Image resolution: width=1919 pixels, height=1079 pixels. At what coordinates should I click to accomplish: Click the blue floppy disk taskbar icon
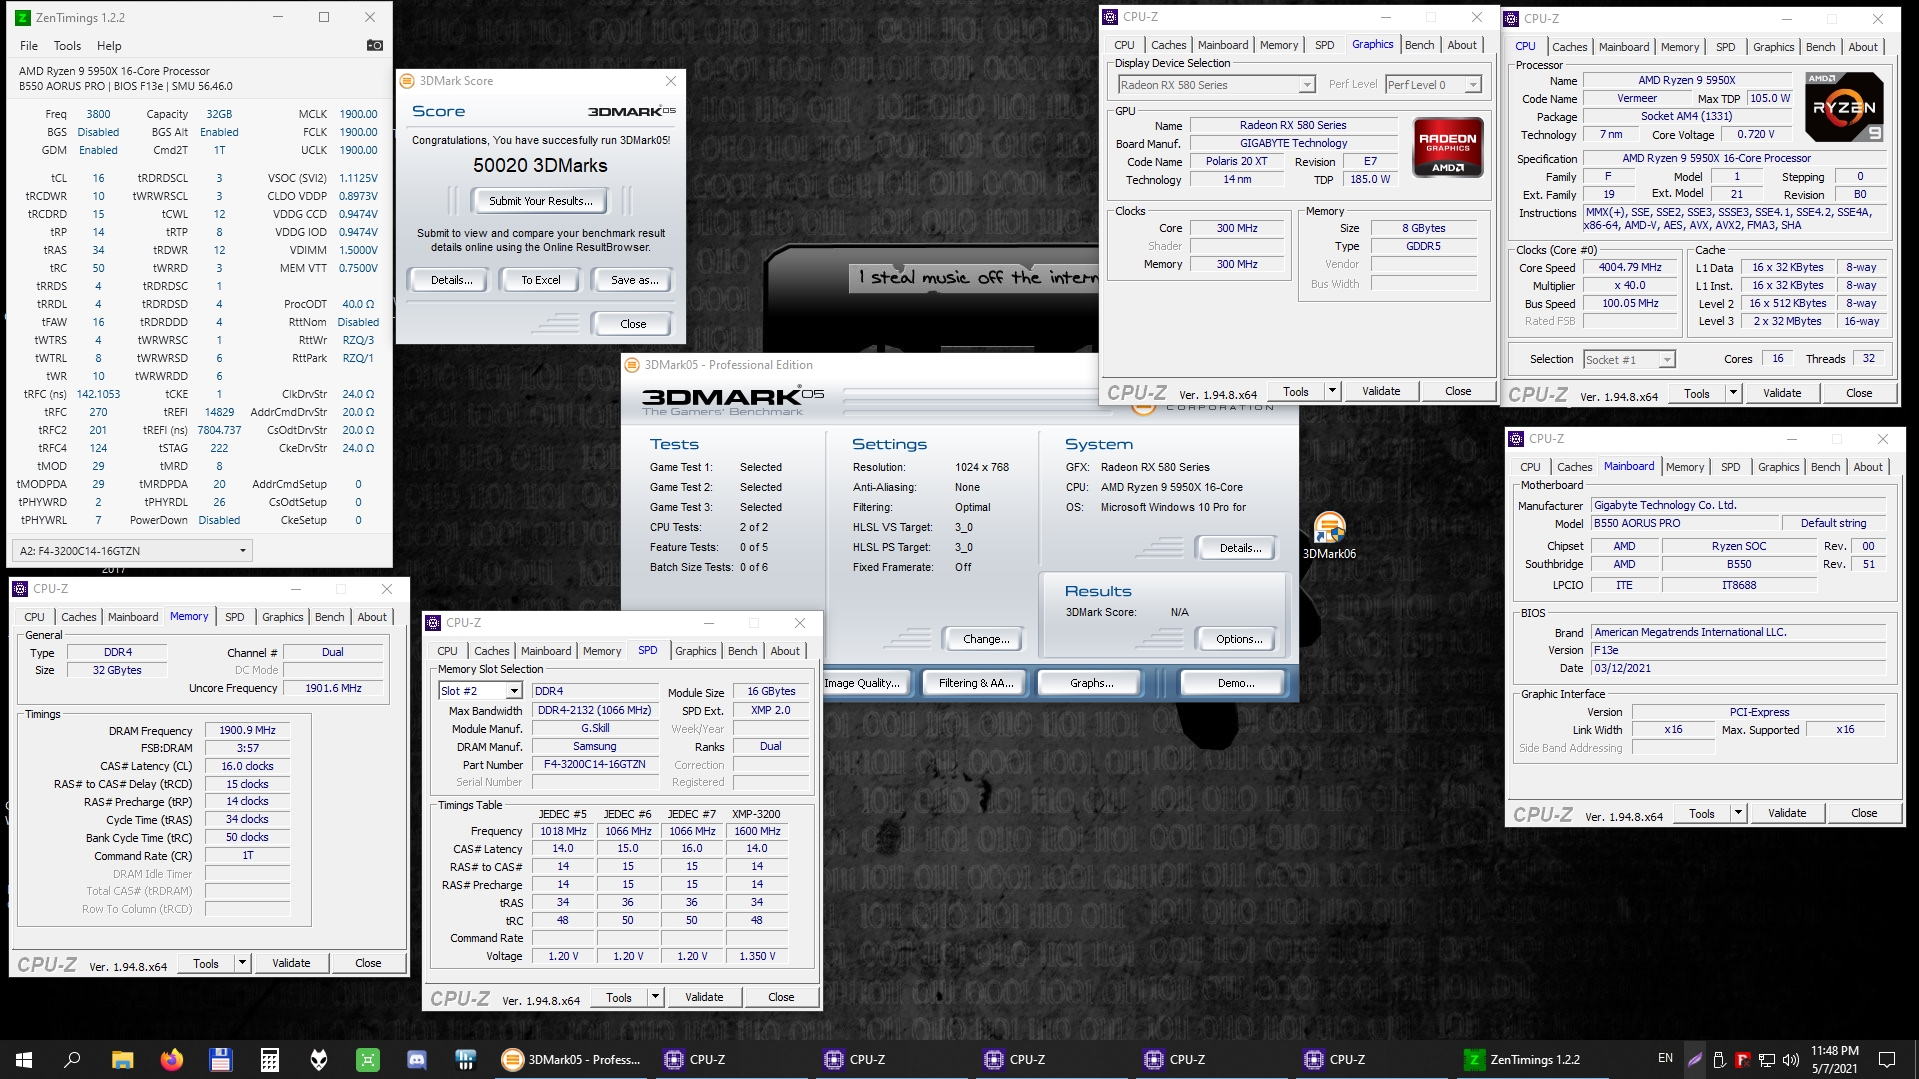(x=220, y=1059)
